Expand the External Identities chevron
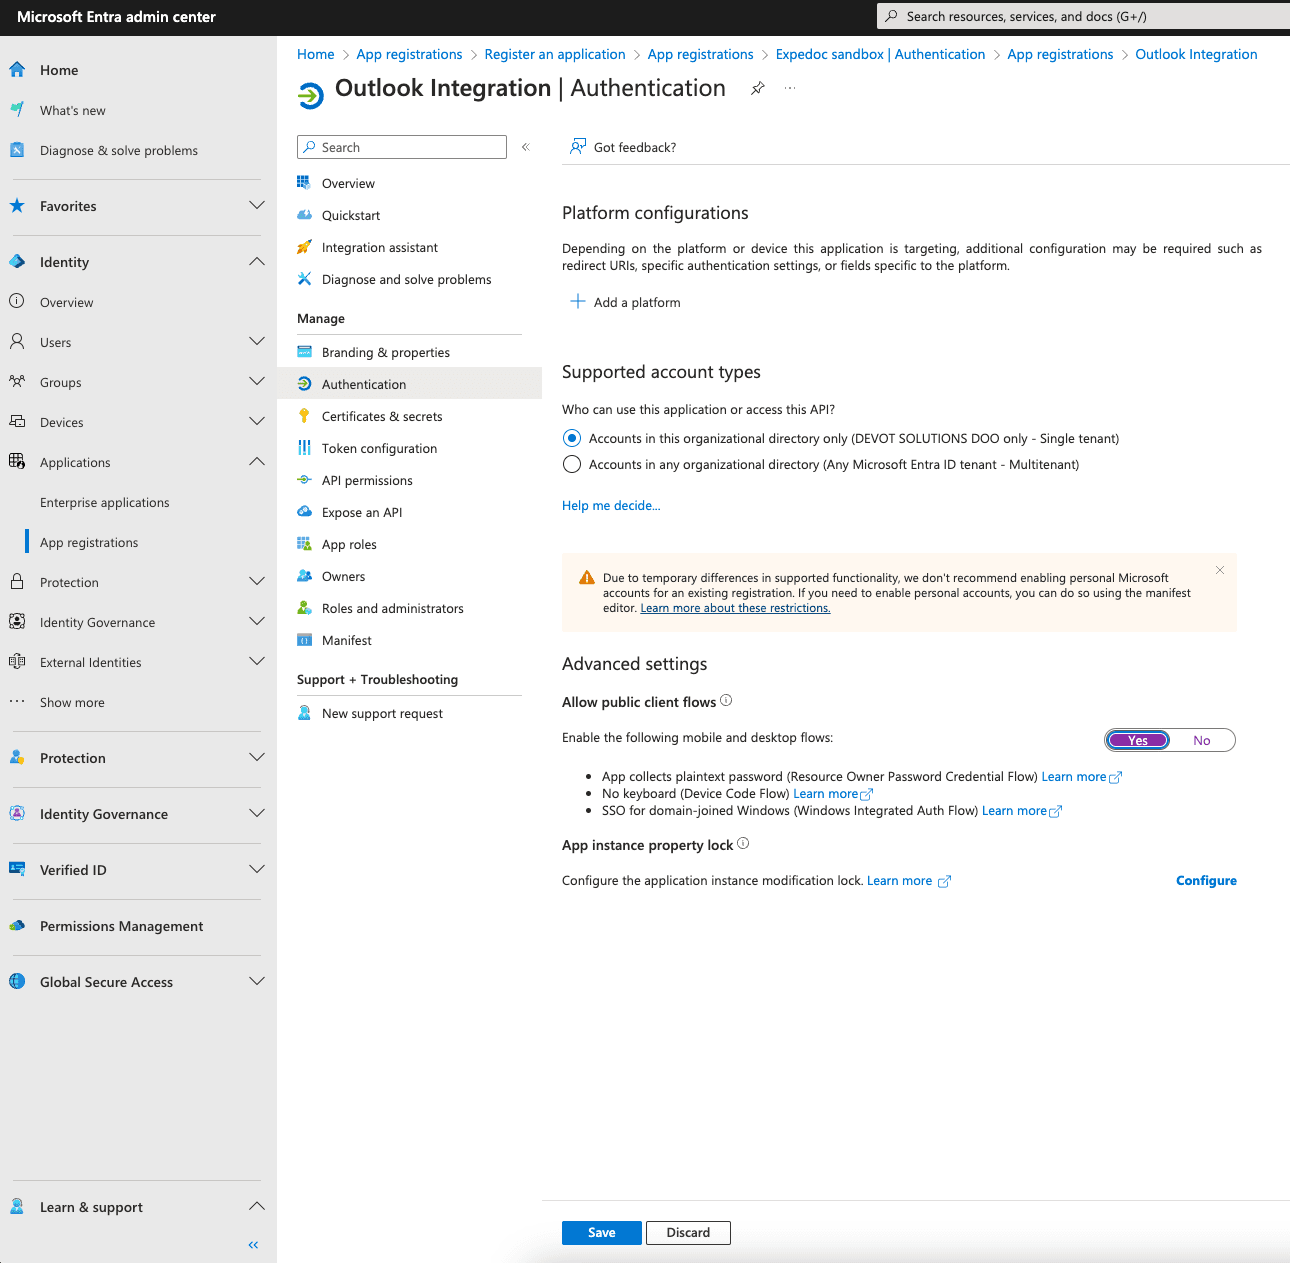This screenshot has height=1263, width=1290. [x=257, y=661]
